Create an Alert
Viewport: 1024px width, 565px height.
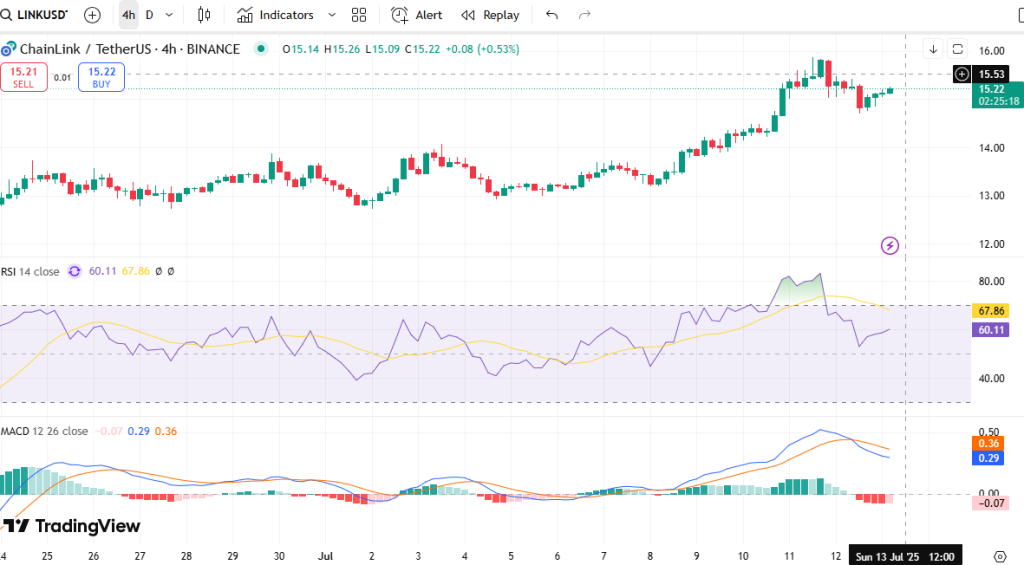pyautogui.click(x=417, y=15)
